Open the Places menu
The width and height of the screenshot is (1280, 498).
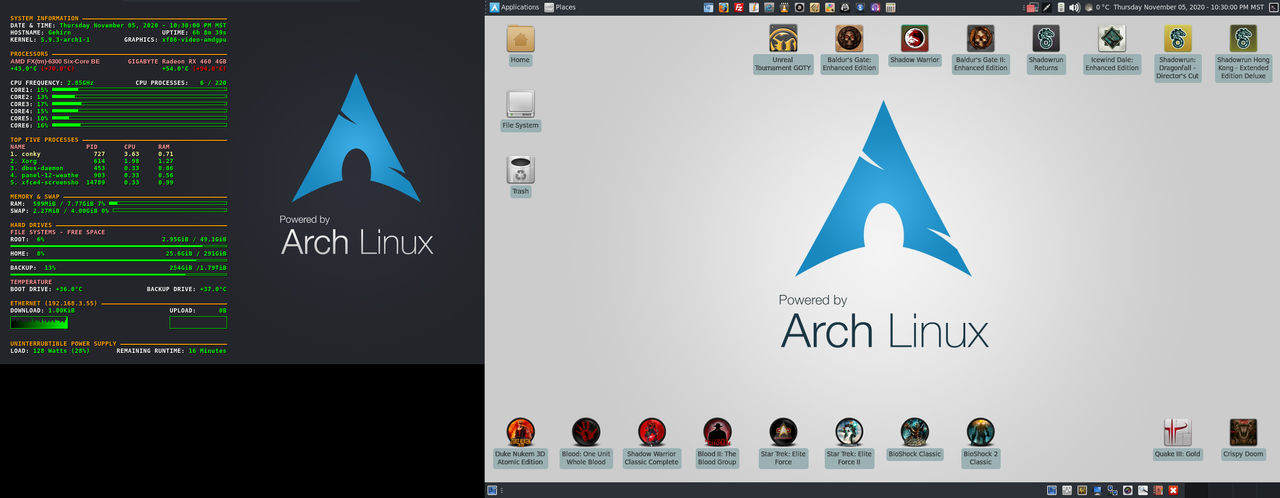pyautogui.click(x=559, y=7)
